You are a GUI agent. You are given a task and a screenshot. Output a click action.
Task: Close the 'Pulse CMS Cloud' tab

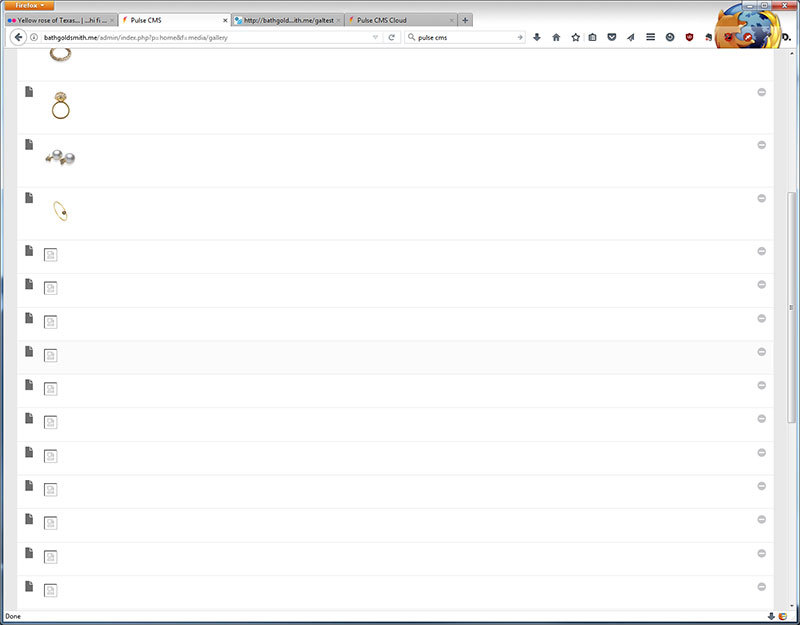point(452,20)
